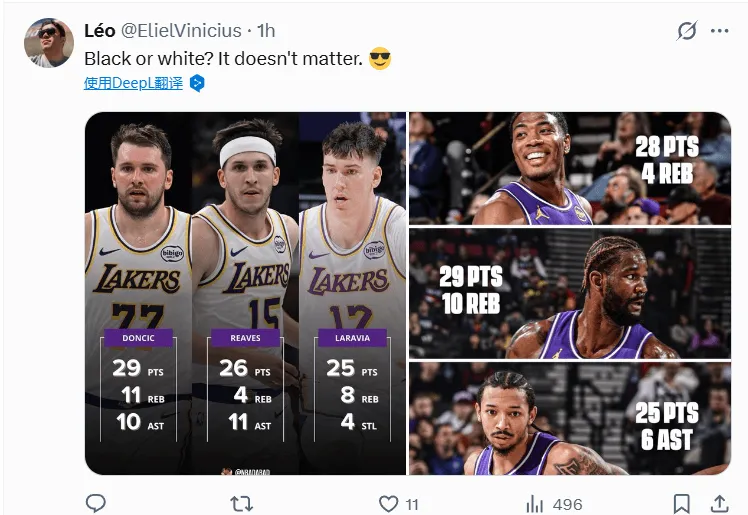
Task: Click the Grok explain-post icon
Action: [686, 31]
